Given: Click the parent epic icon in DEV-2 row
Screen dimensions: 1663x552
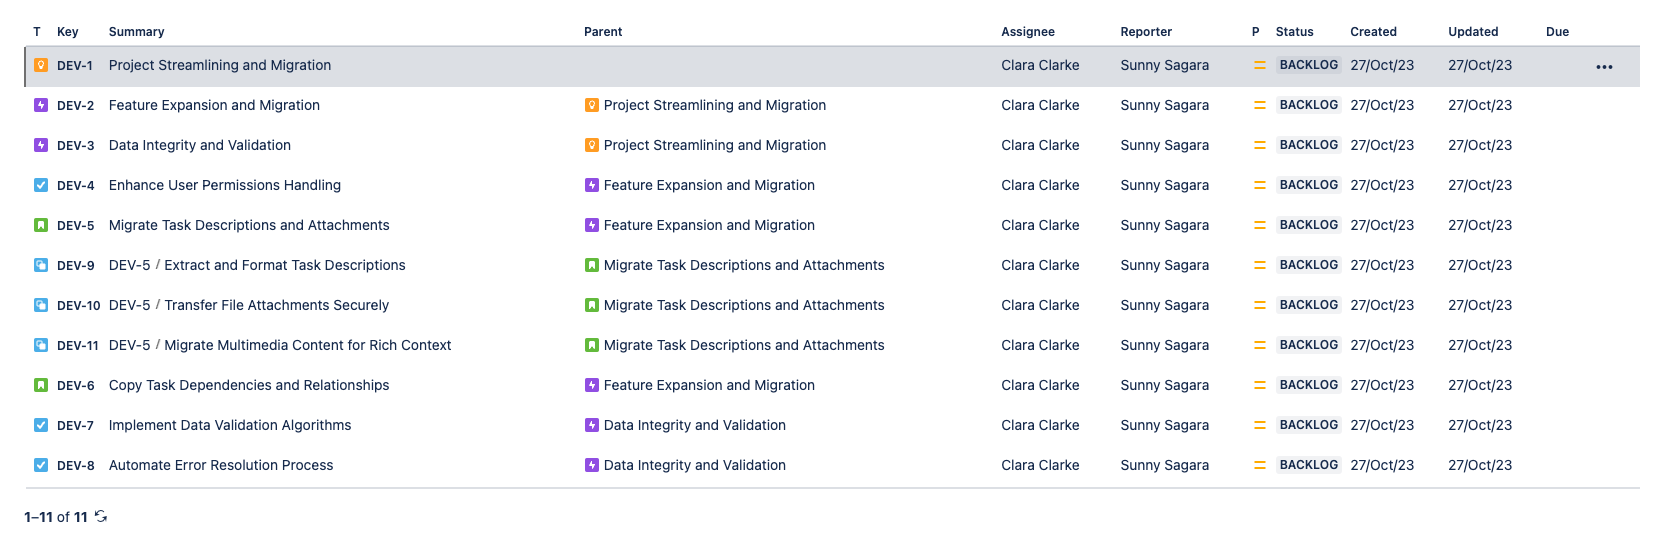Looking at the screenshot, I should tap(592, 105).
